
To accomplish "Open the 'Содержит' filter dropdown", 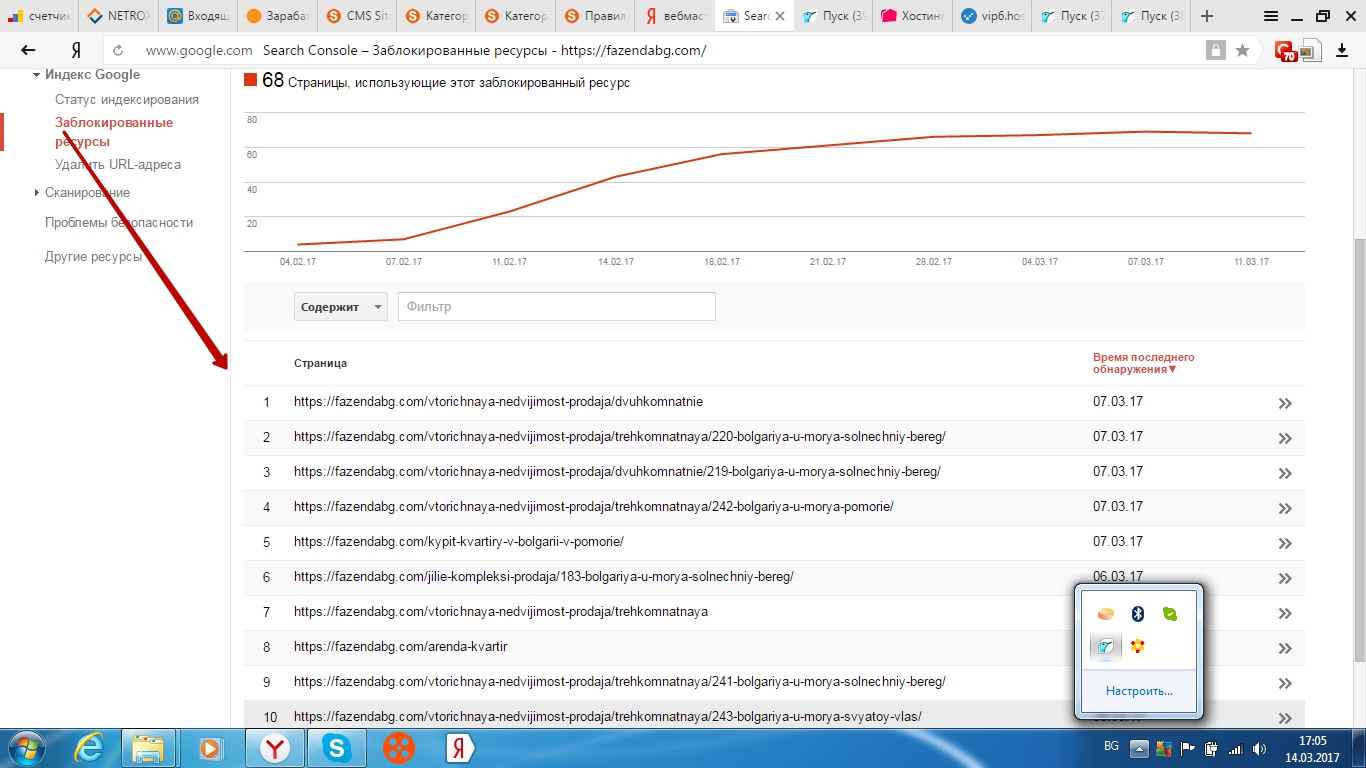I will (x=341, y=307).
